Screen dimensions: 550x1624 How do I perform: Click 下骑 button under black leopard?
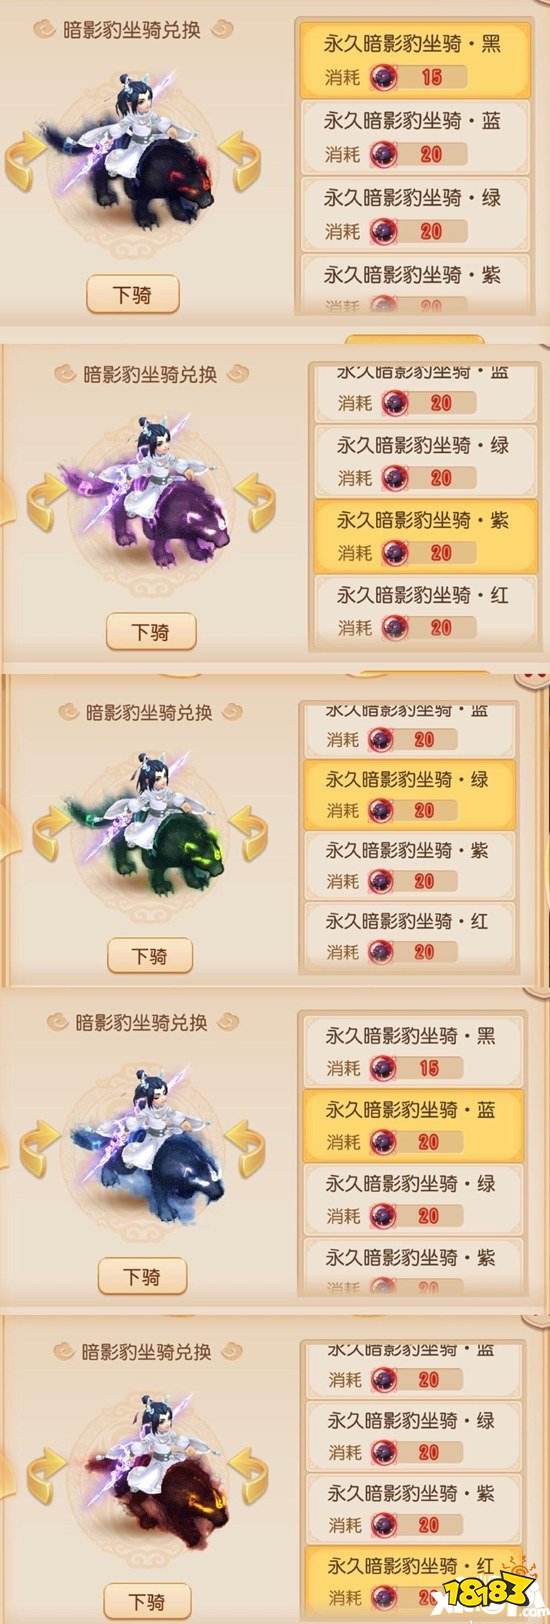pyautogui.click(x=132, y=295)
